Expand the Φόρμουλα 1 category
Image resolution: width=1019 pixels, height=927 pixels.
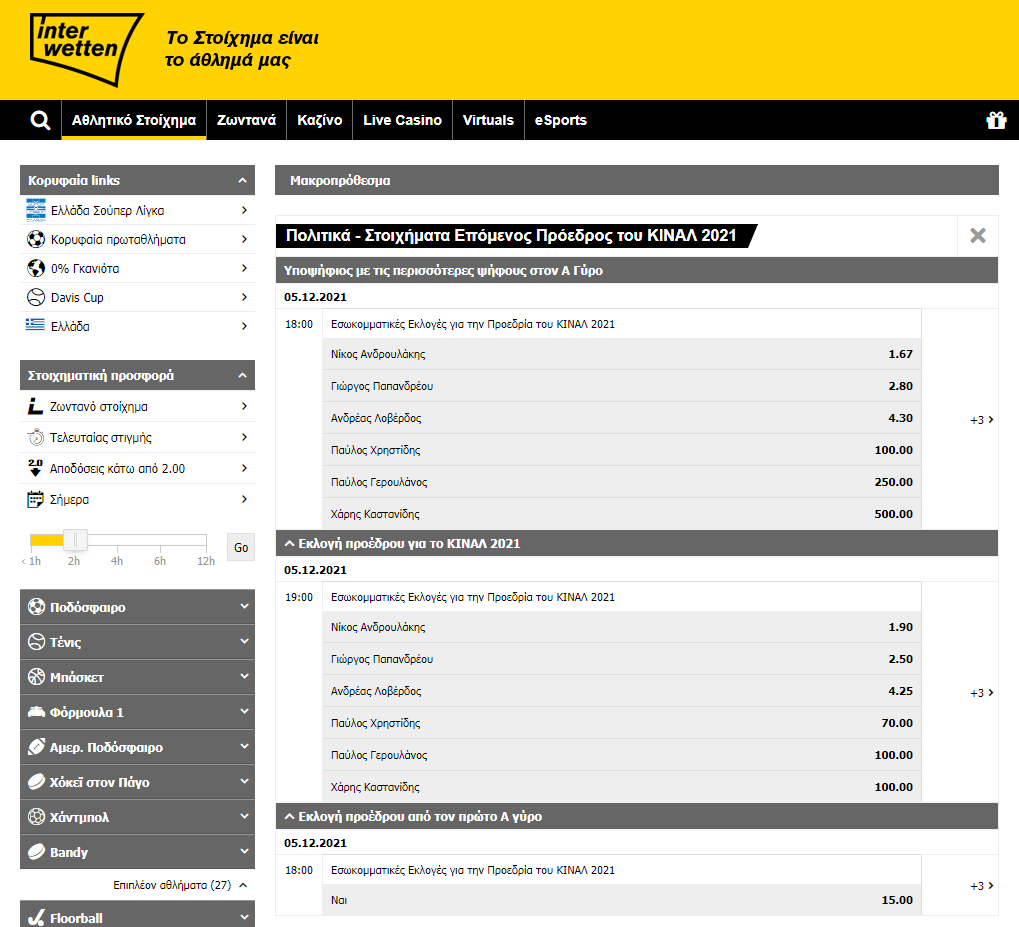click(243, 712)
